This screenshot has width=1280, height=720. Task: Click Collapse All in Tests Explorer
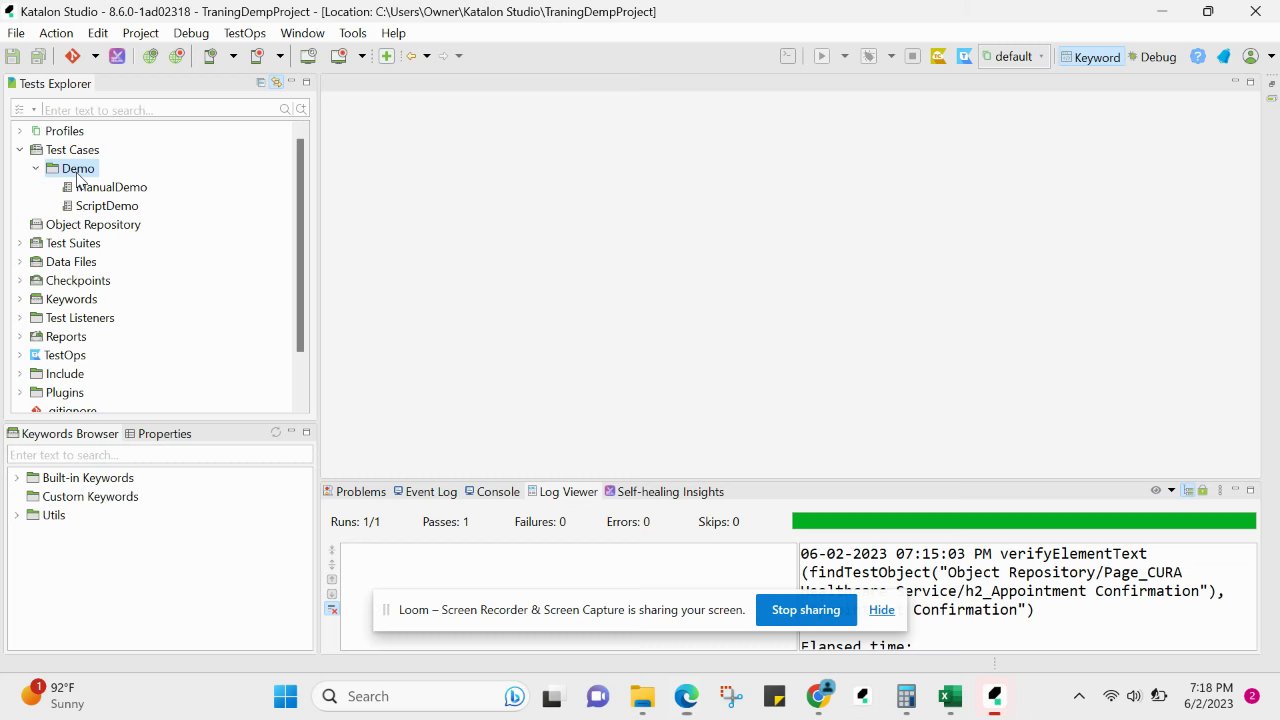click(x=261, y=83)
